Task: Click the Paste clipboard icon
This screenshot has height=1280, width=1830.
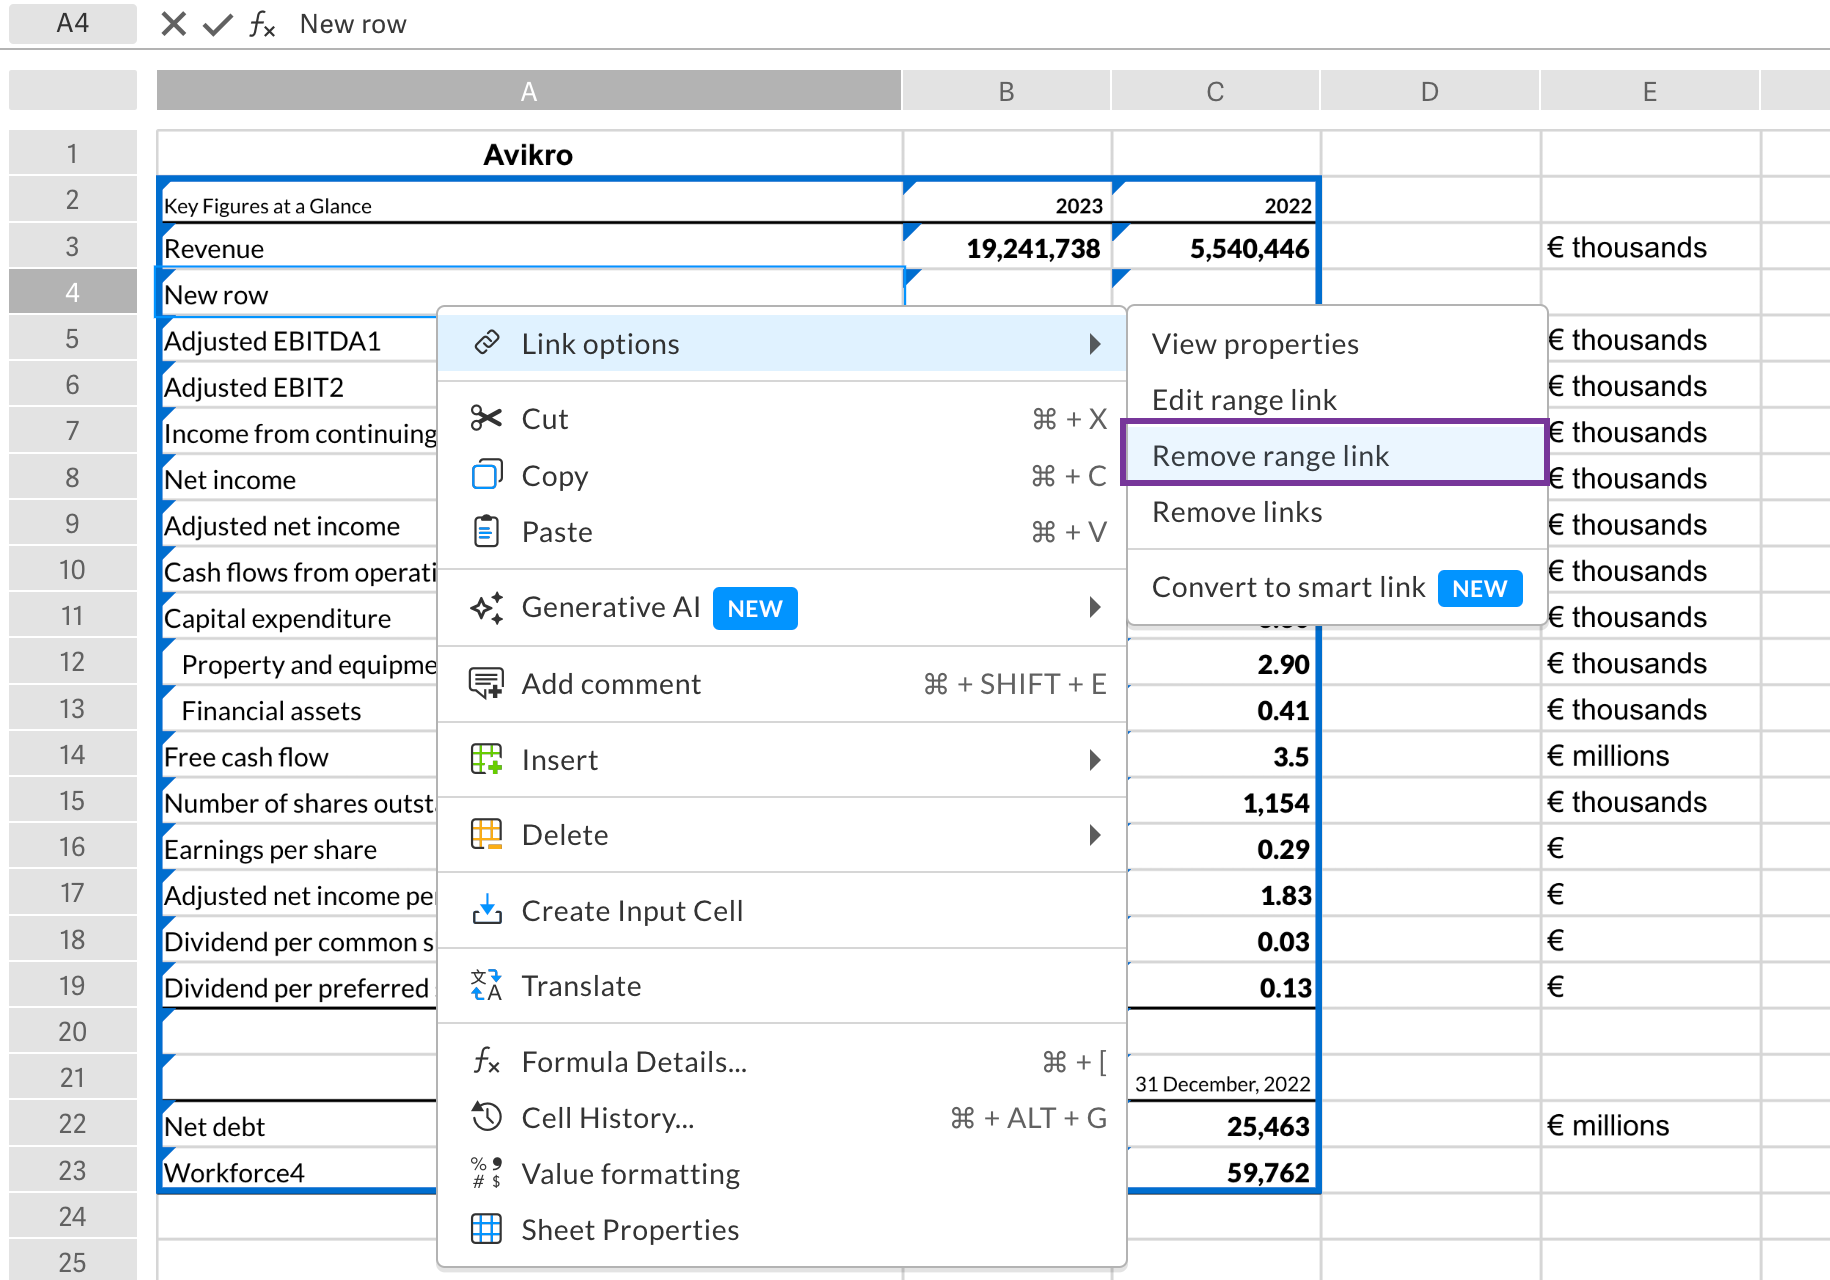Action: 487,531
